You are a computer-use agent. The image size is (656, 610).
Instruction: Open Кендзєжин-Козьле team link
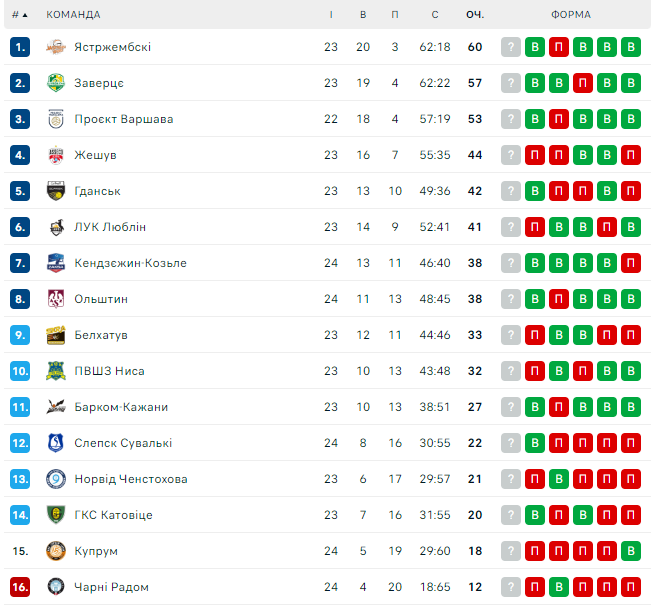click(130, 263)
